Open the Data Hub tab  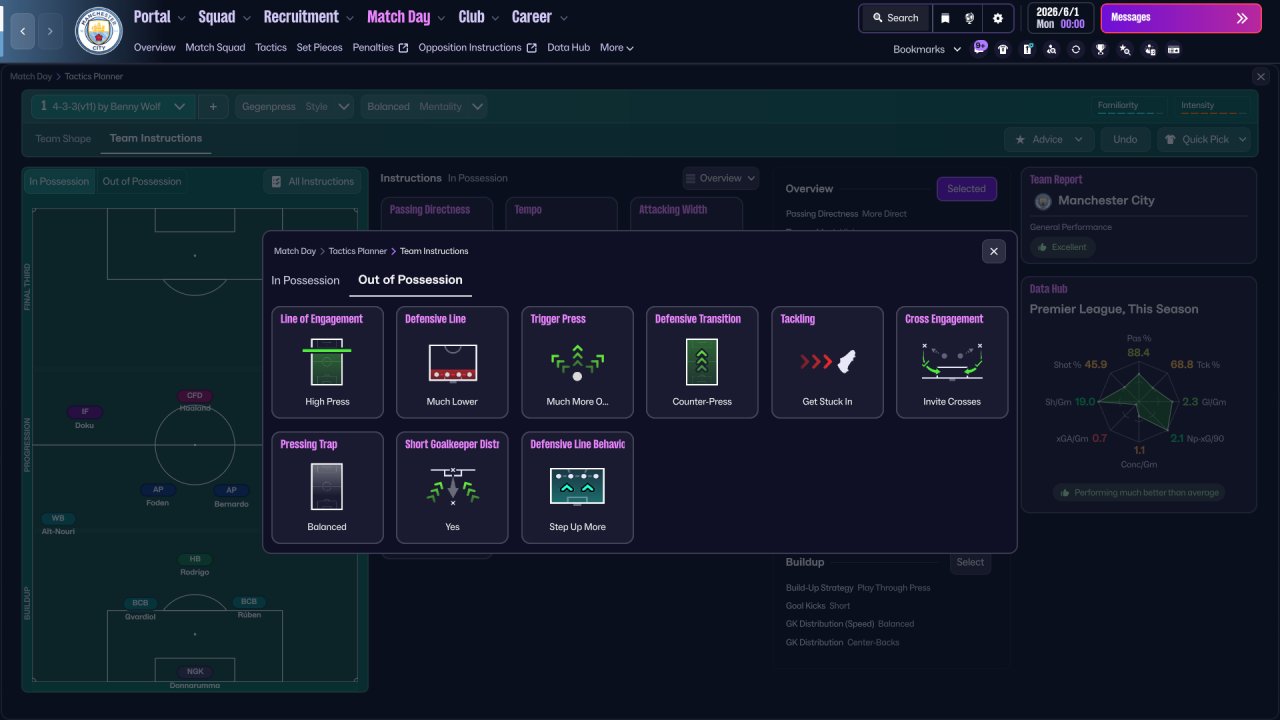click(569, 47)
